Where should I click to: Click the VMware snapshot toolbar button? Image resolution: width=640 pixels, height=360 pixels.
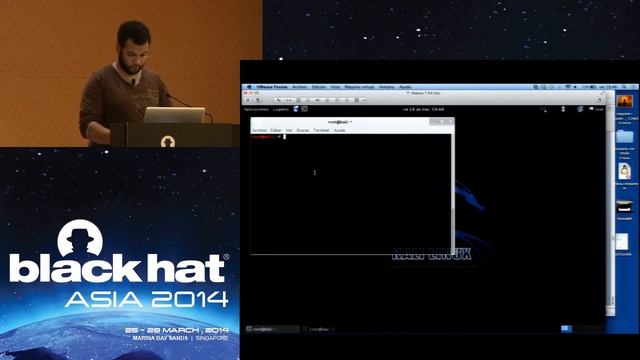coord(258,100)
